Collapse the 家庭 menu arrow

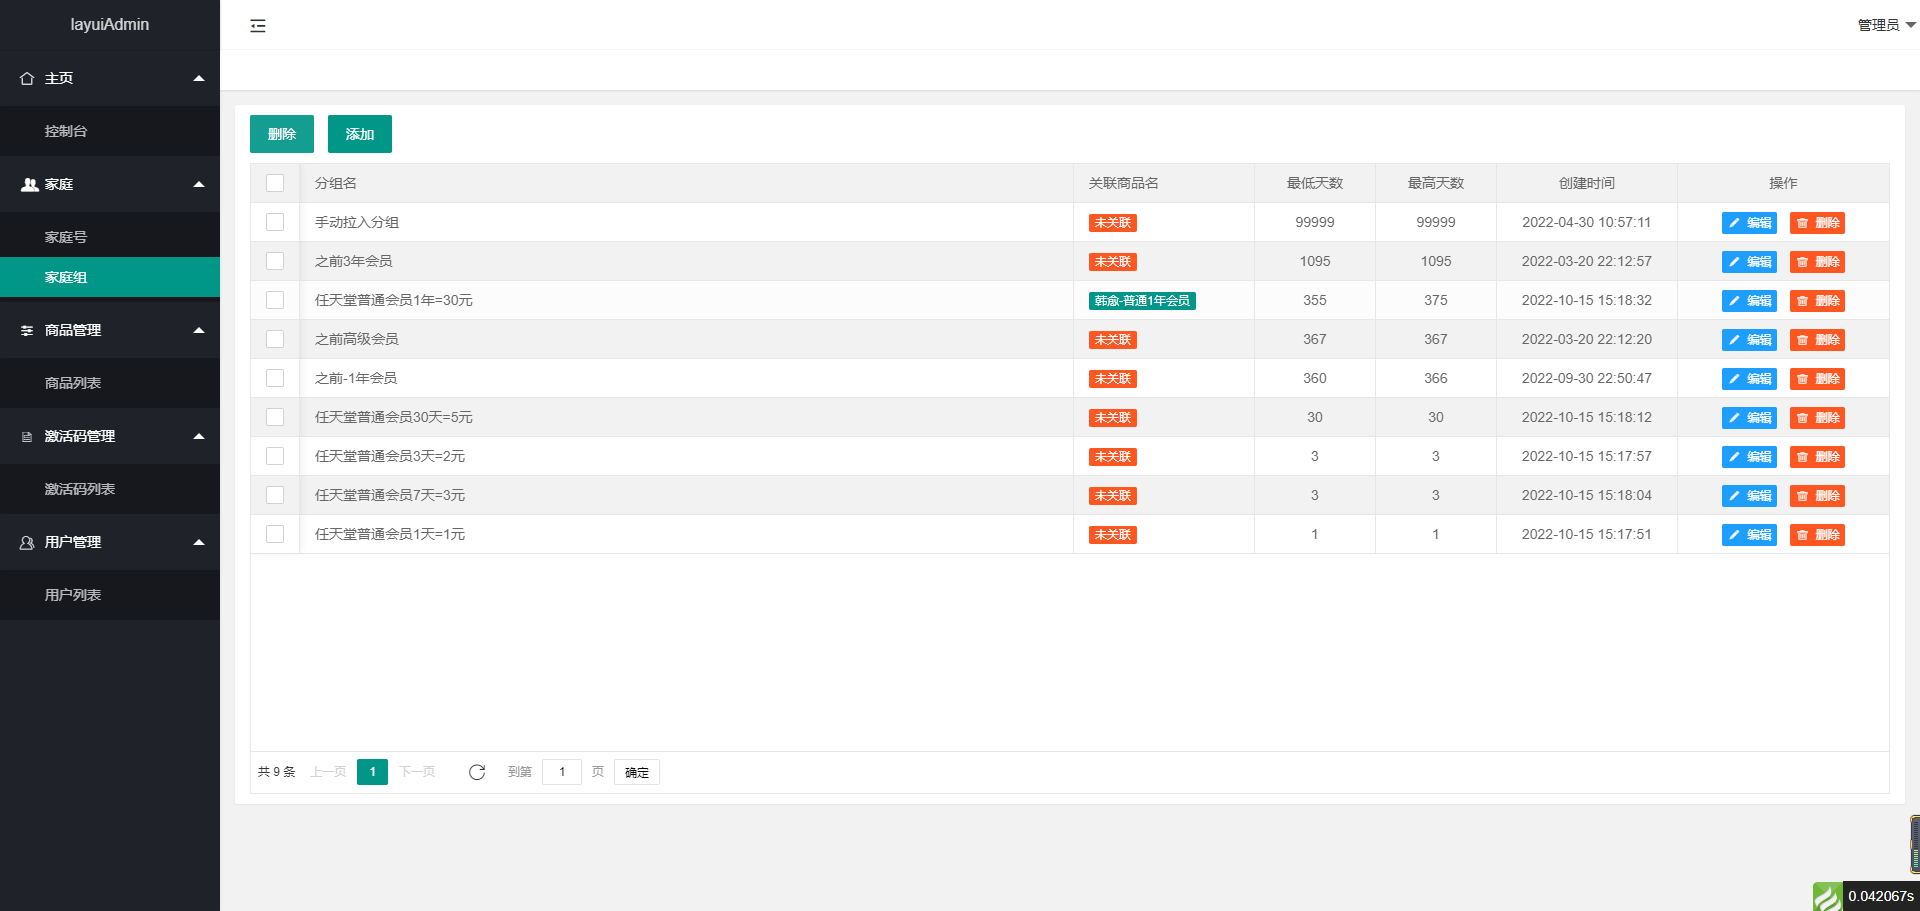(x=199, y=184)
